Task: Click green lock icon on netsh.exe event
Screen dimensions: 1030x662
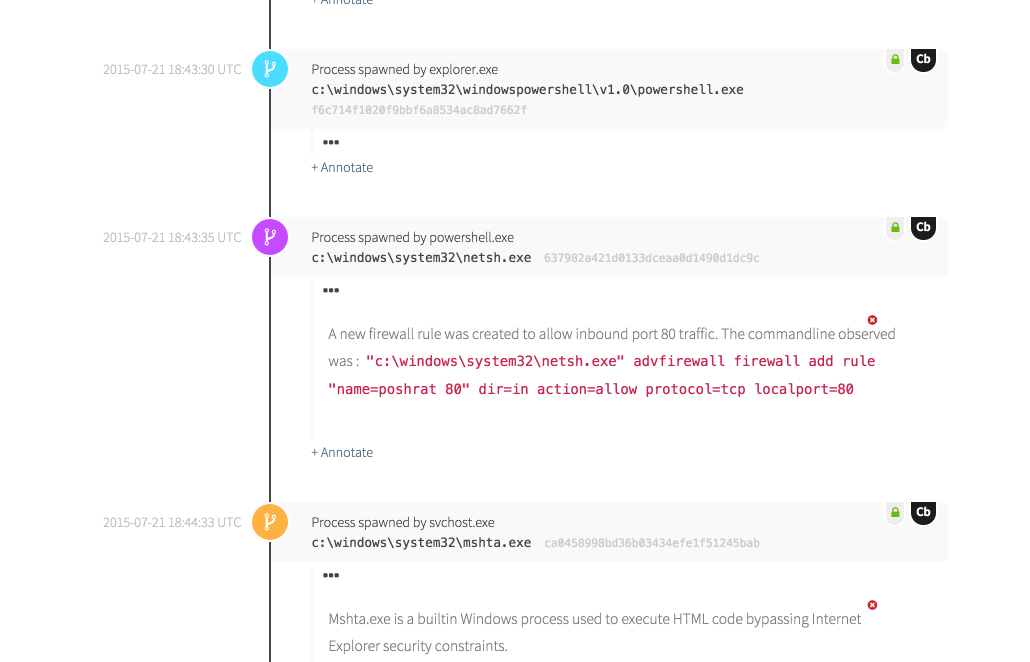Action: tap(895, 228)
